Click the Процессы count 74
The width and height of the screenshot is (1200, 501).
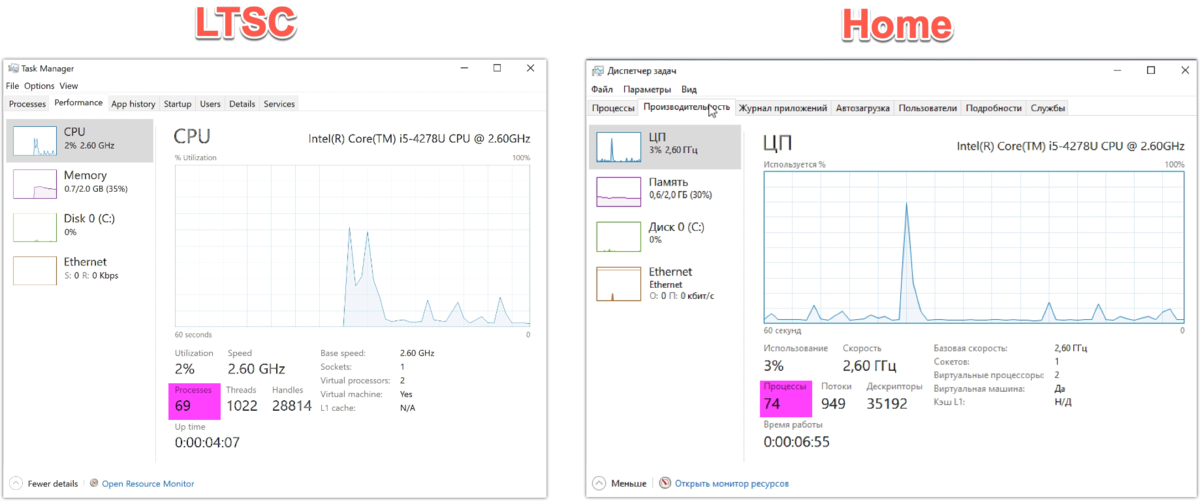click(774, 404)
